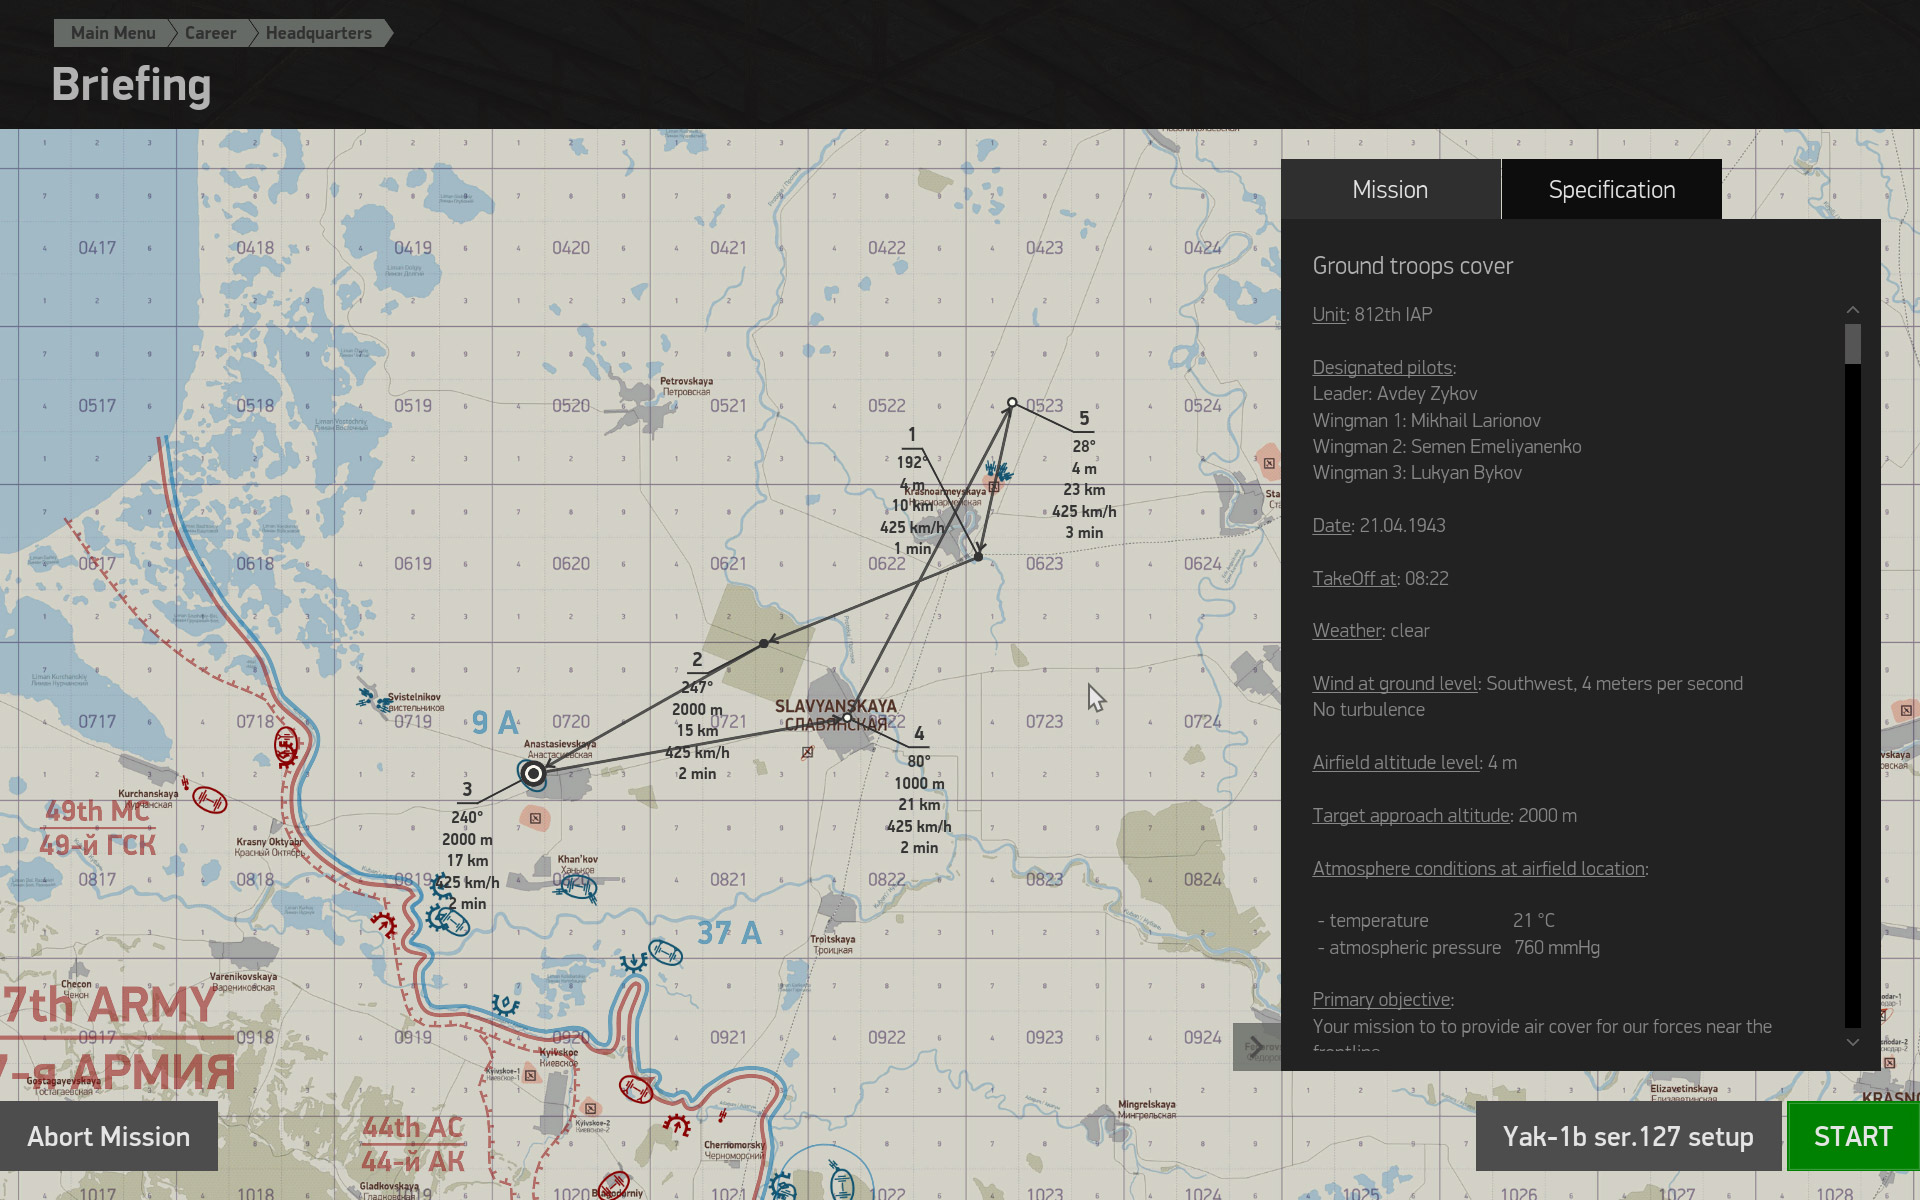
Task: Open the Career breadcrumb
Action: (210, 32)
